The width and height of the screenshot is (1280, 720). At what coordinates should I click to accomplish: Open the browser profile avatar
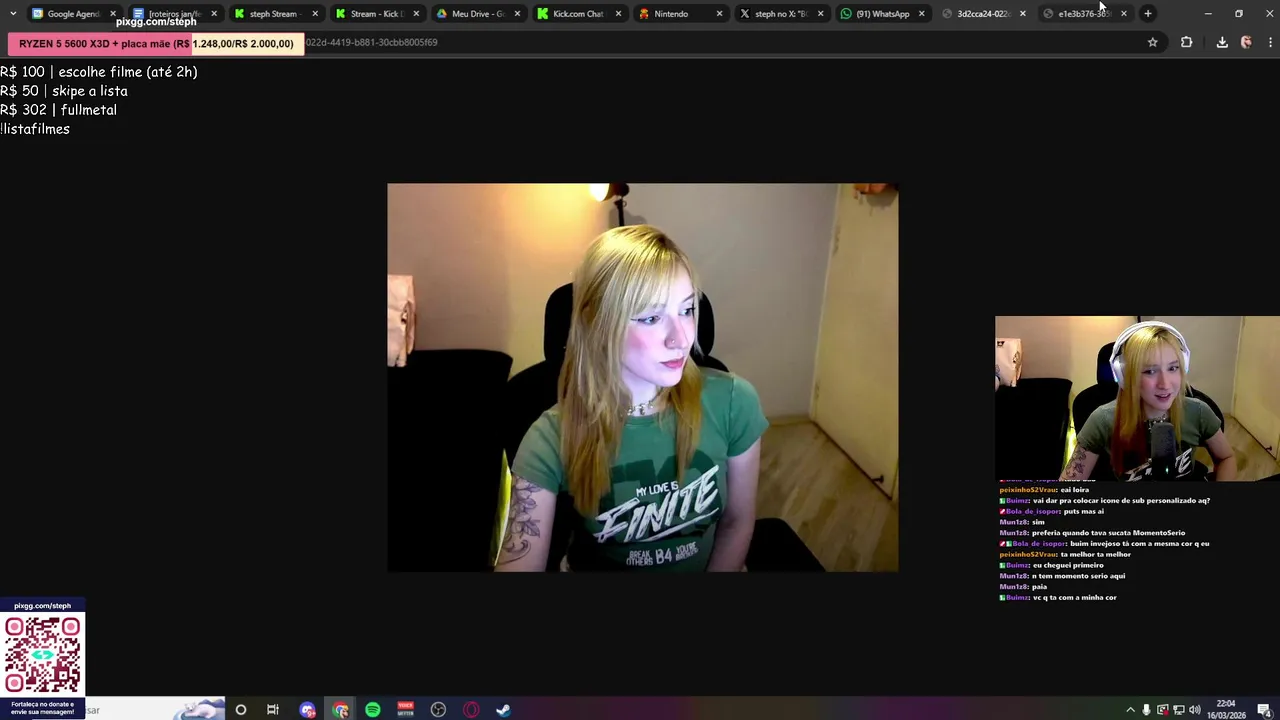coord(1246,42)
